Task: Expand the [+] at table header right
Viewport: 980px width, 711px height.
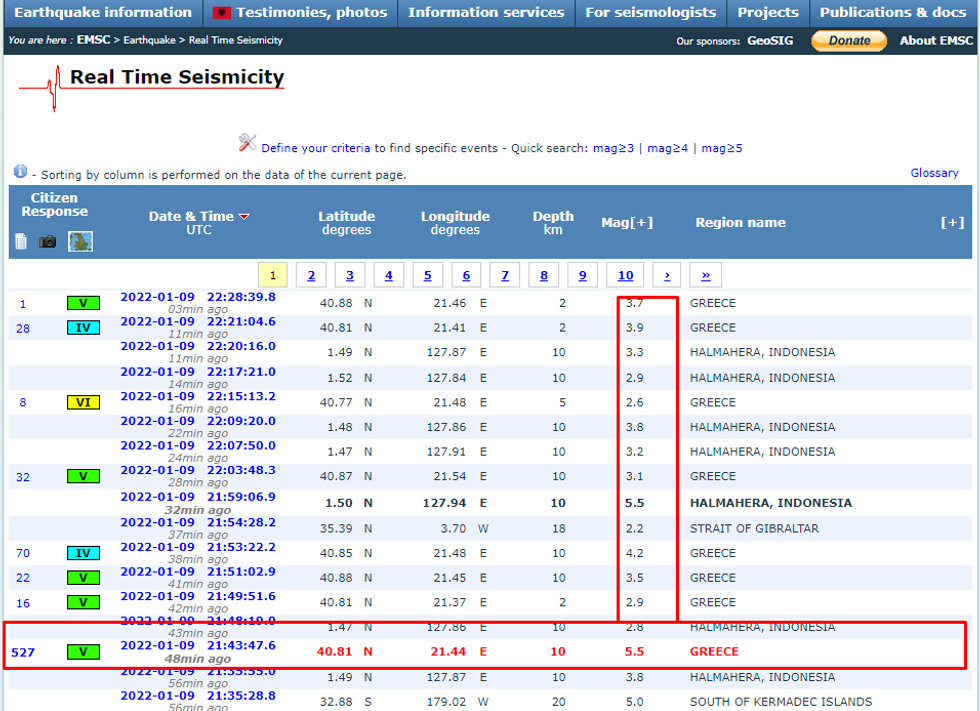Action: point(952,223)
